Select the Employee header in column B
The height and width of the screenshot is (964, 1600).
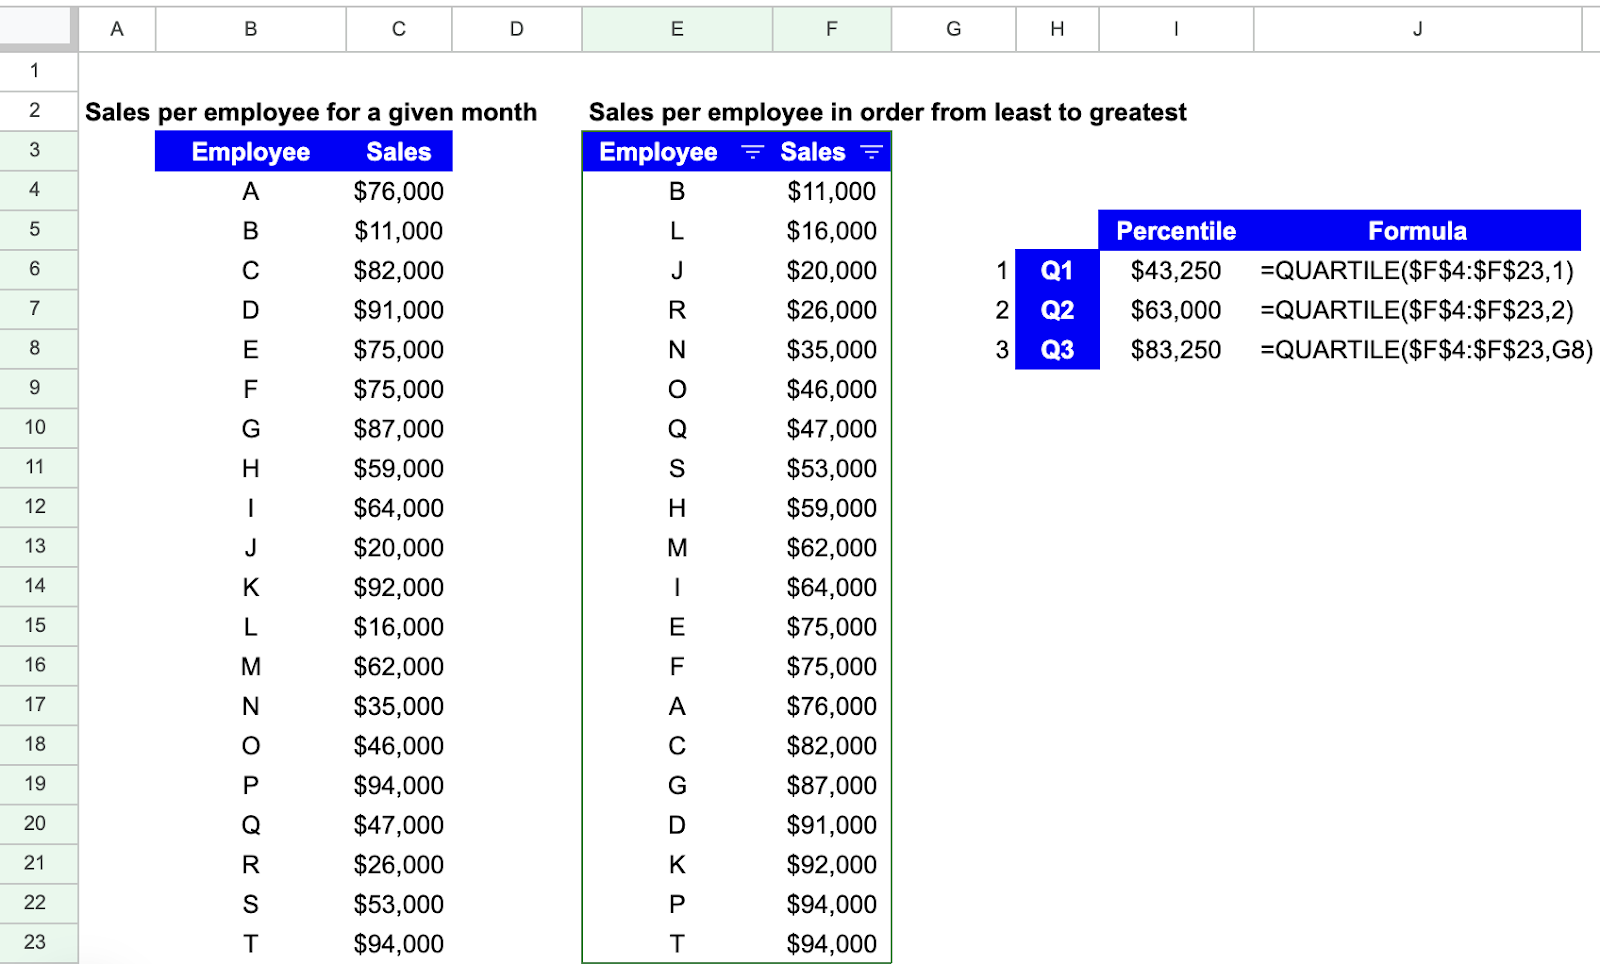pos(251,152)
